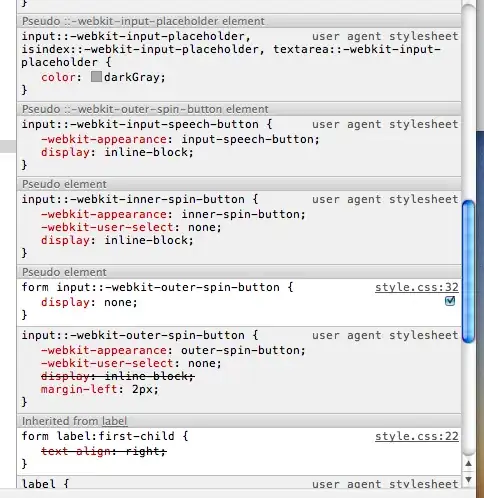Click the struck-through display: inline-block property
This screenshot has height=498, width=484.
tap(118, 376)
